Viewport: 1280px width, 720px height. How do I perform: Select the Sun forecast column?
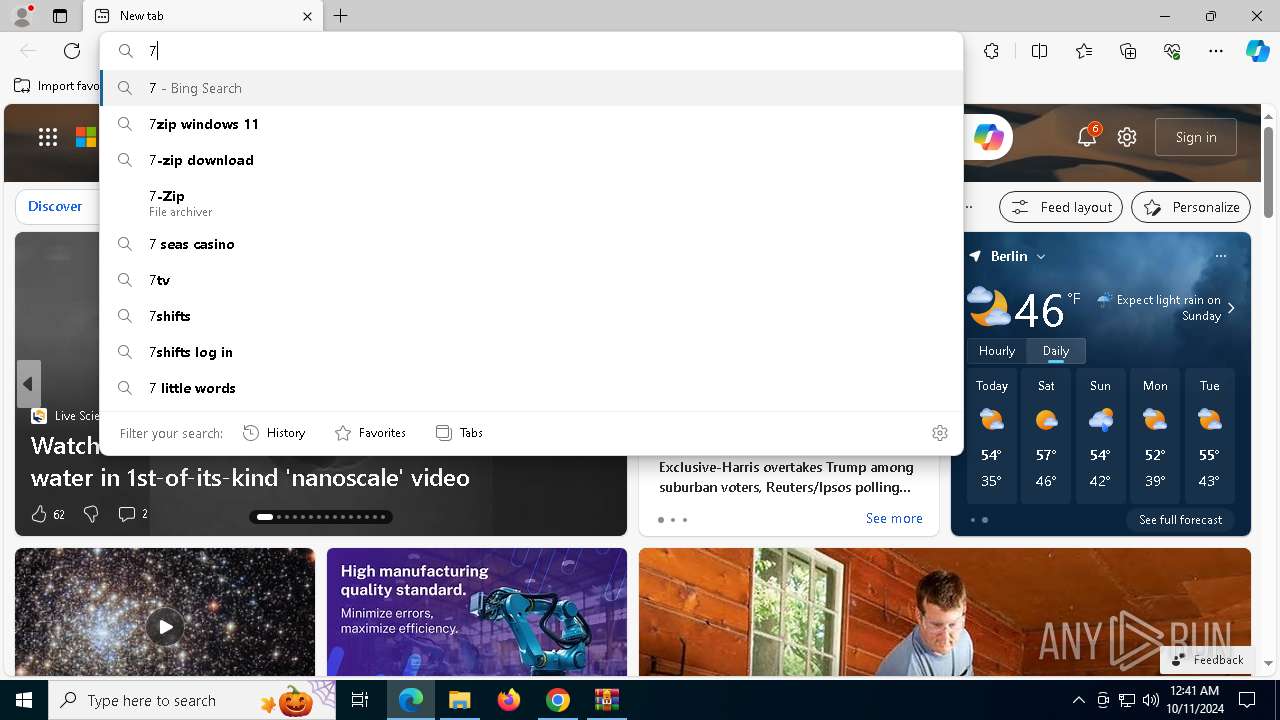coord(1100,436)
